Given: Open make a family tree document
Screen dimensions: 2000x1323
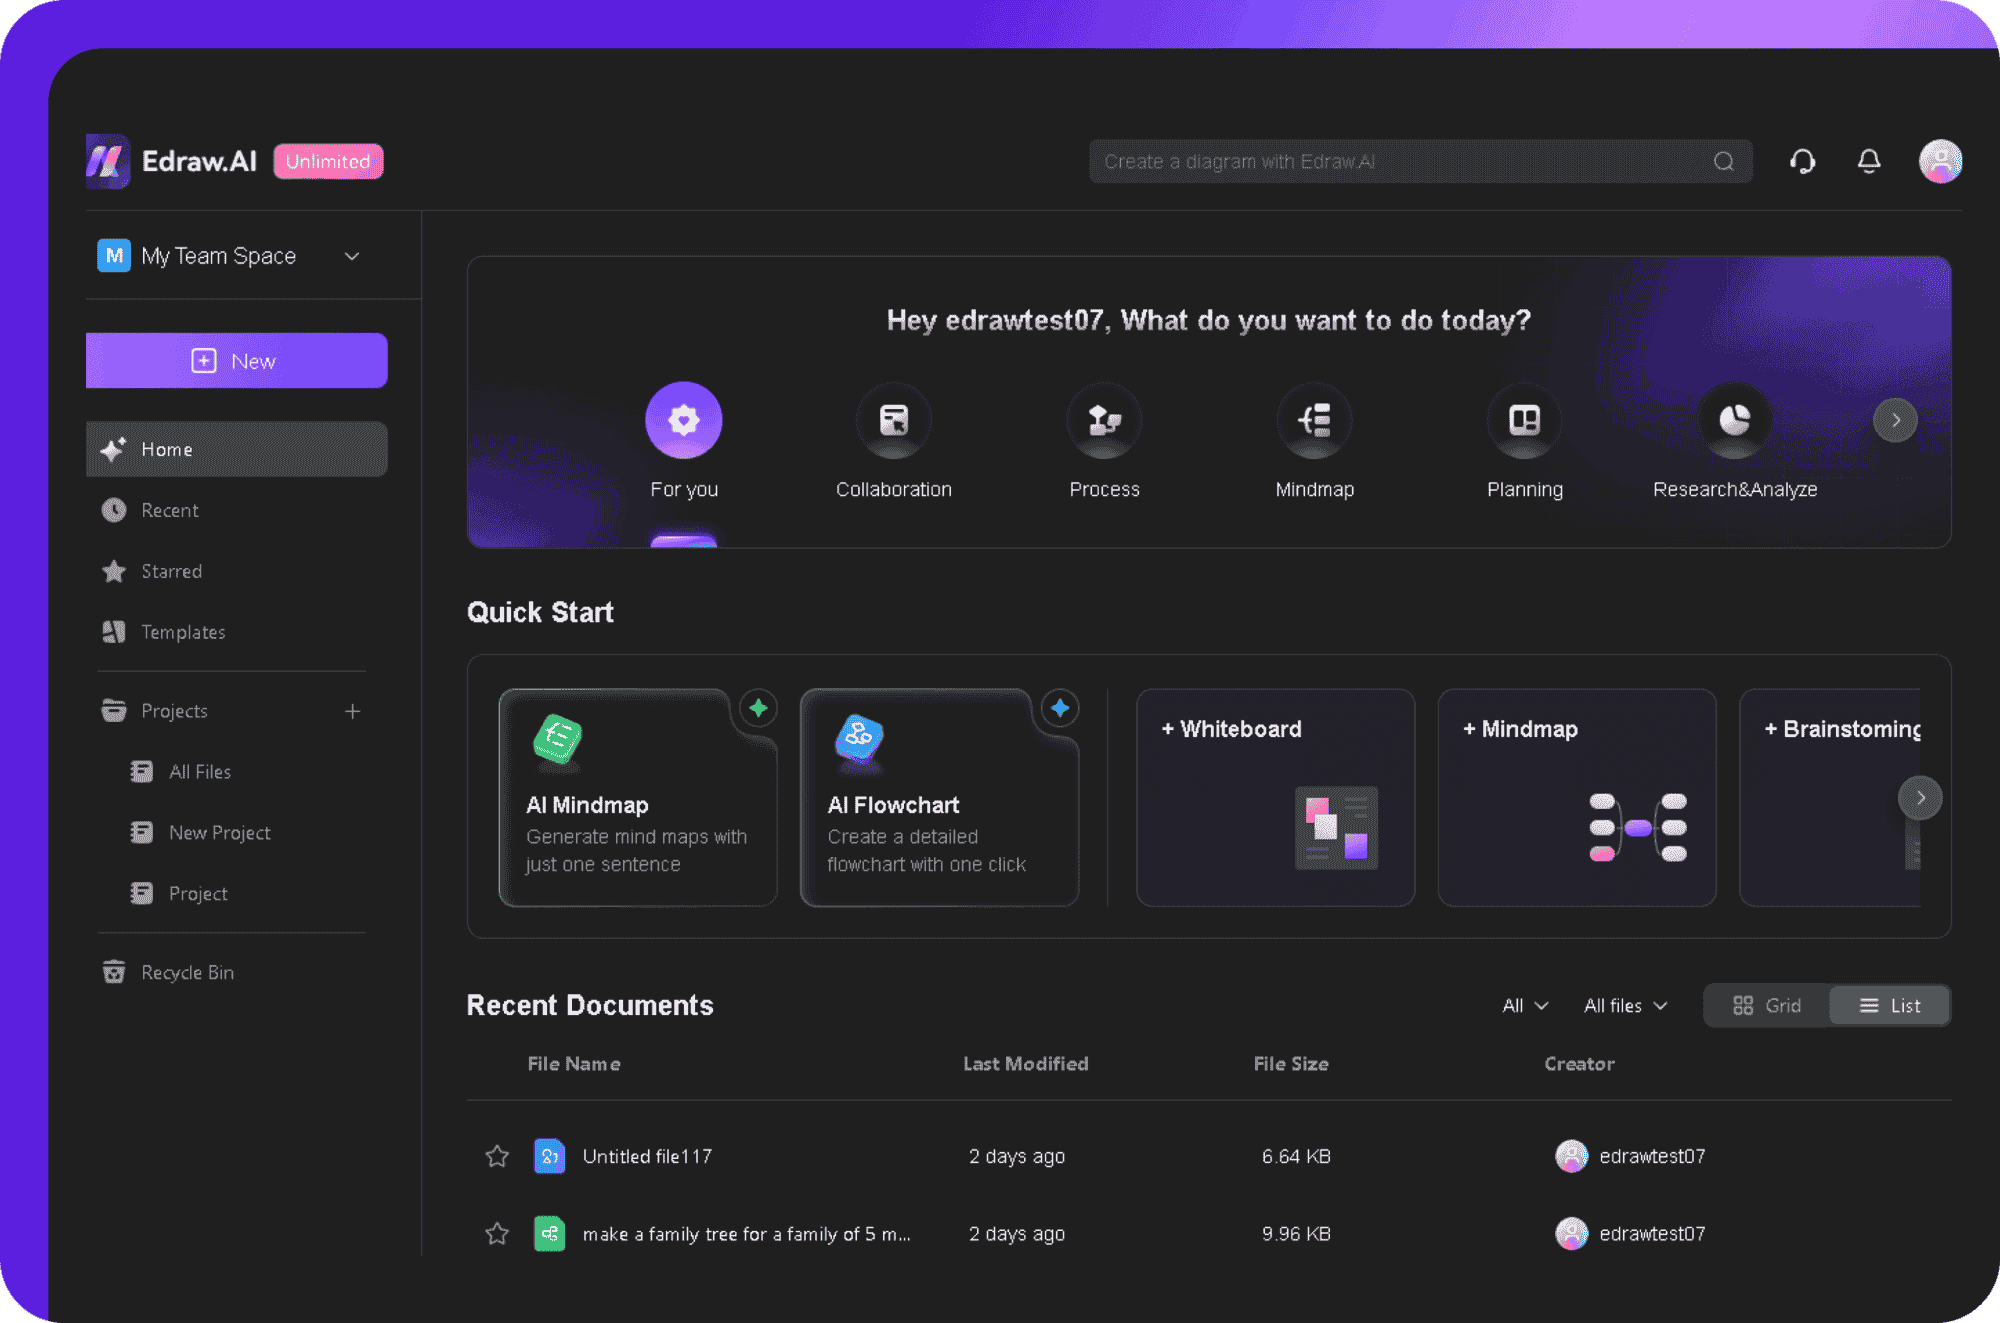Looking at the screenshot, I should click(x=746, y=1234).
